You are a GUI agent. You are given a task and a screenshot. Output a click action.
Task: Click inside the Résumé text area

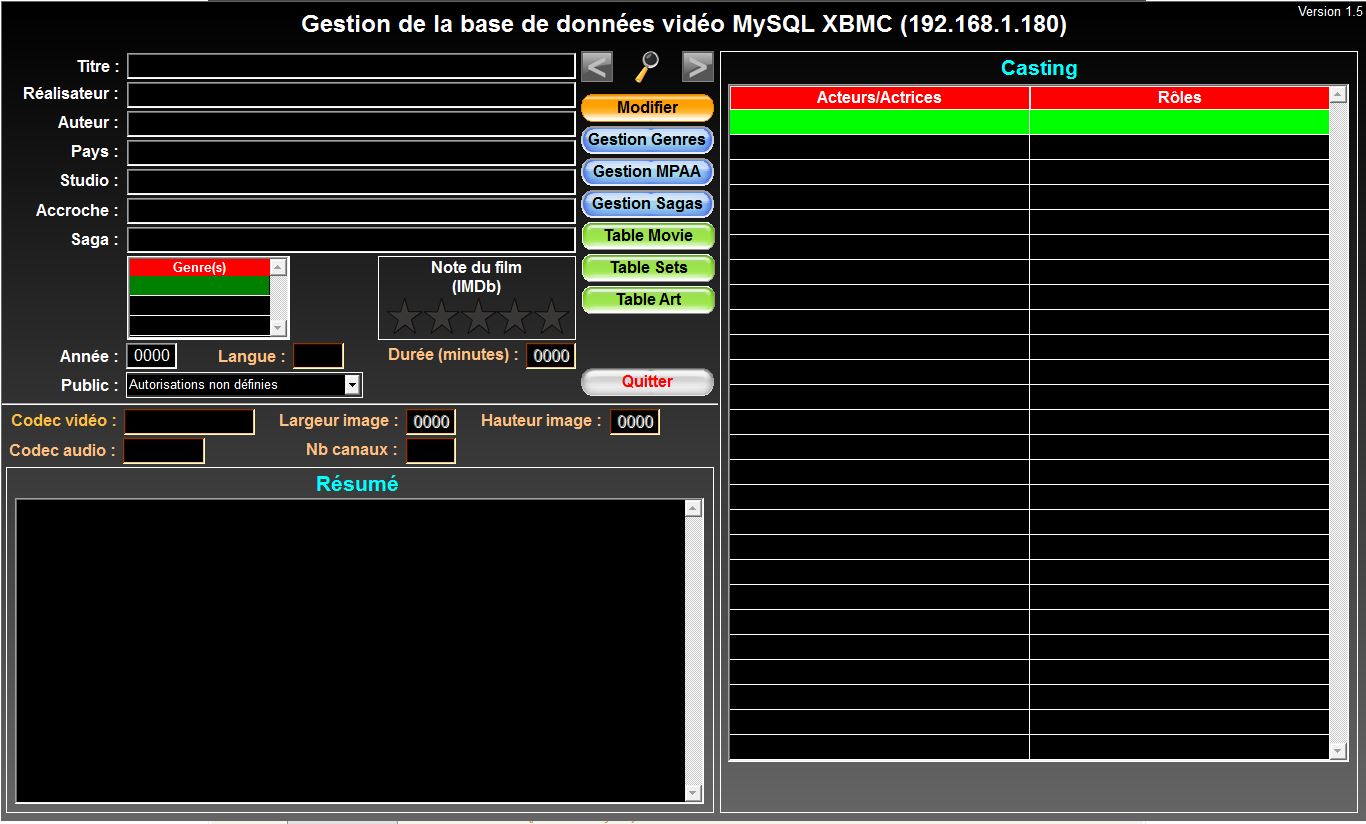350,650
